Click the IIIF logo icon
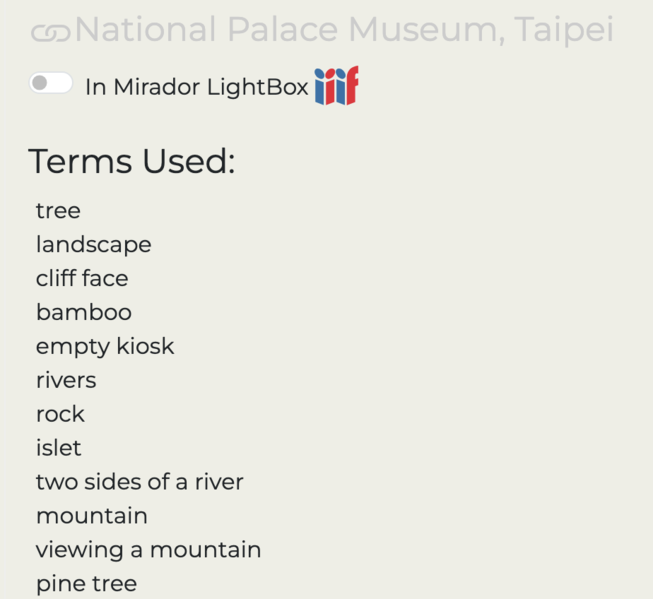This screenshot has width=653, height=599. [336, 87]
